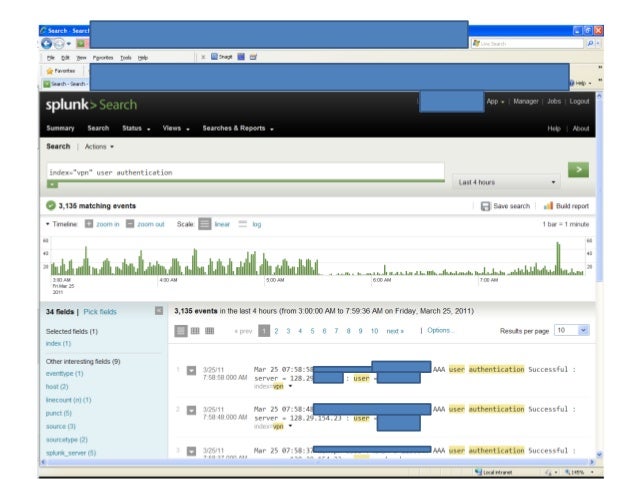638x479 pixels.
Task: Select the linear scale icon
Action: point(205,224)
